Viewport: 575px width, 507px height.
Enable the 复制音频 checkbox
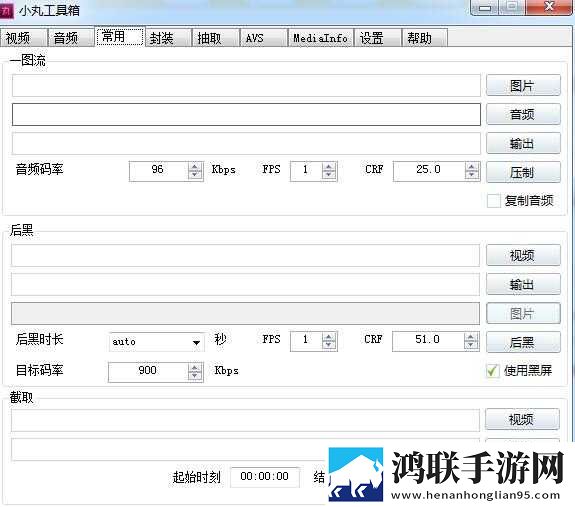[x=494, y=201]
